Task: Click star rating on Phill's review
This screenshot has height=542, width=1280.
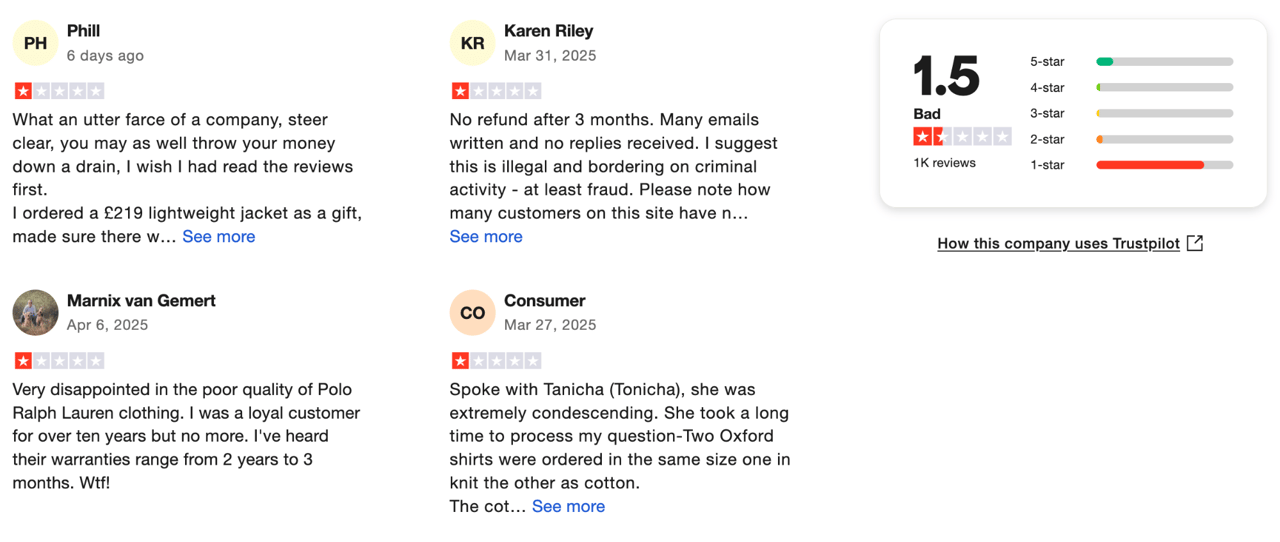Action: click(x=59, y=91)
